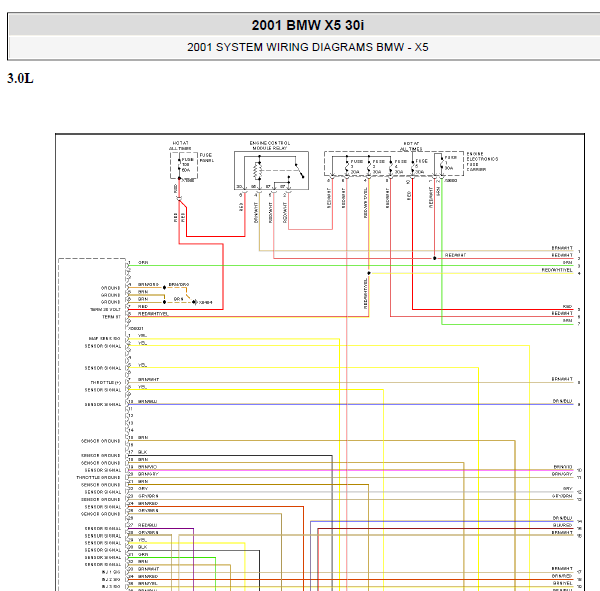The image size is (600, 591).
Task: Click the "BRN/VIO" wire label at pin 19
Action: click(147, 467)
